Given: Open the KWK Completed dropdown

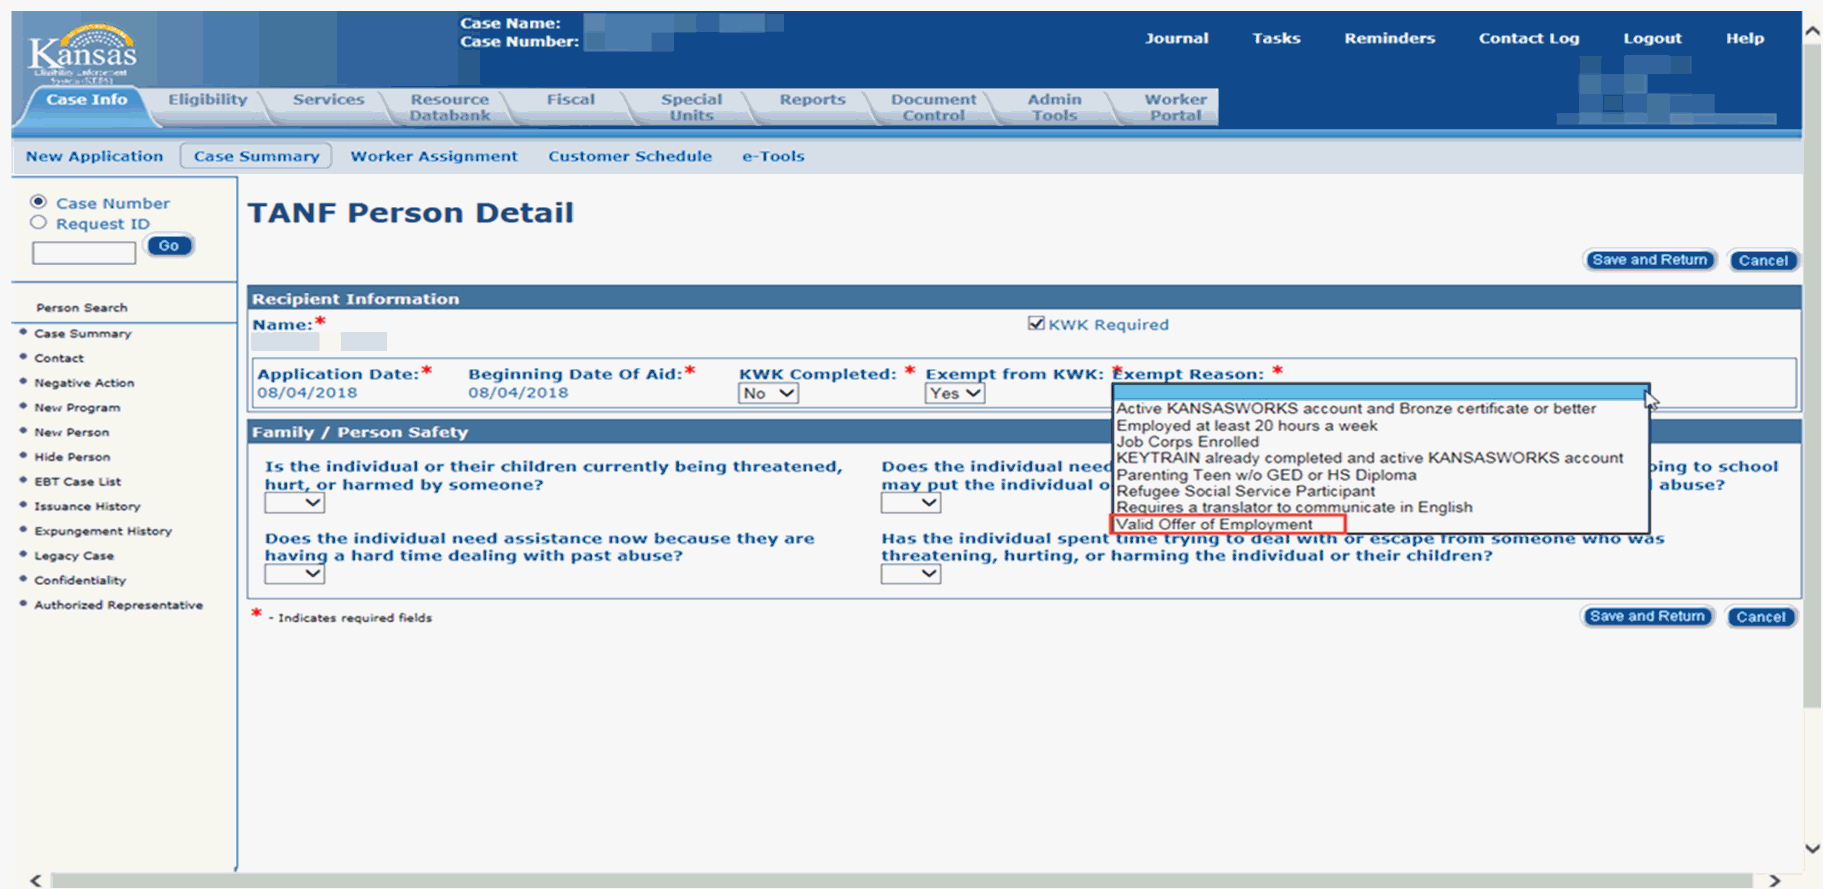Looking at the screenshot, I should coord(768,394).
